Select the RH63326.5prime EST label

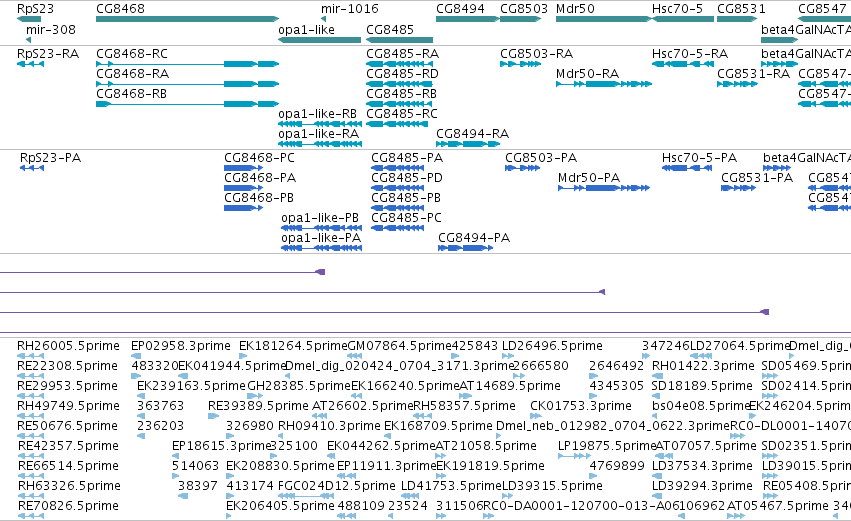click(x=69, y=486)
